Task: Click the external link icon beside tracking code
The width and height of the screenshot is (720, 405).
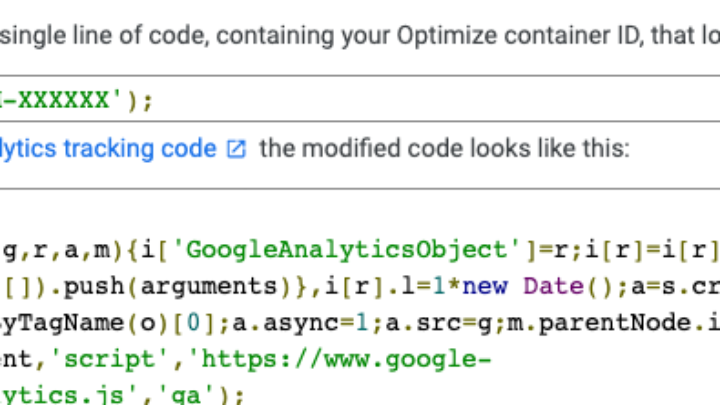Action: pyautogui.click(x=236, y=149)
